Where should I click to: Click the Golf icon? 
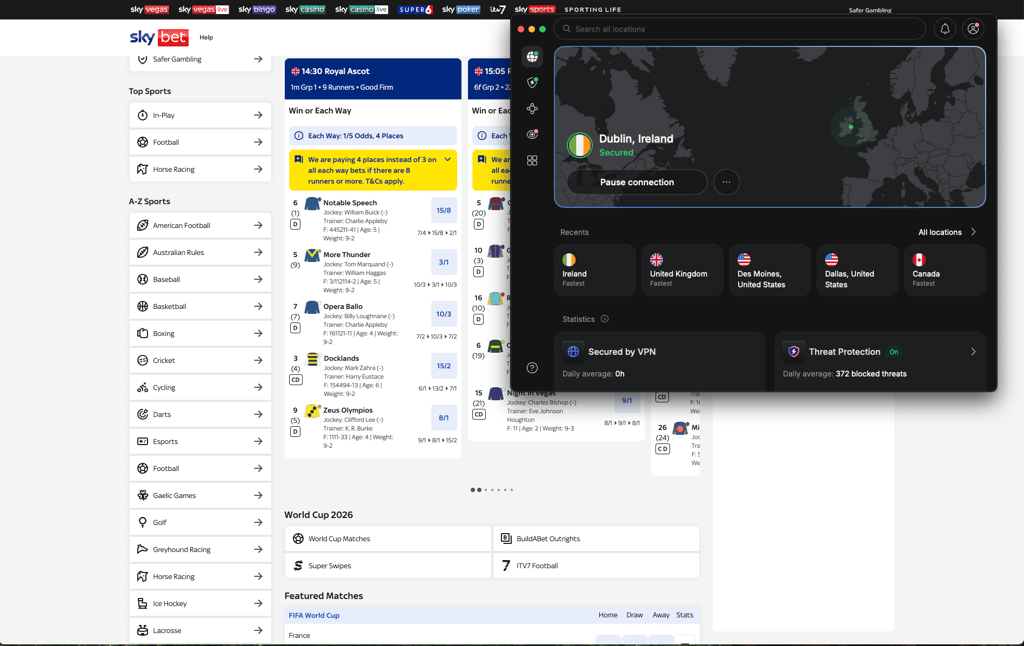point(142,522)
